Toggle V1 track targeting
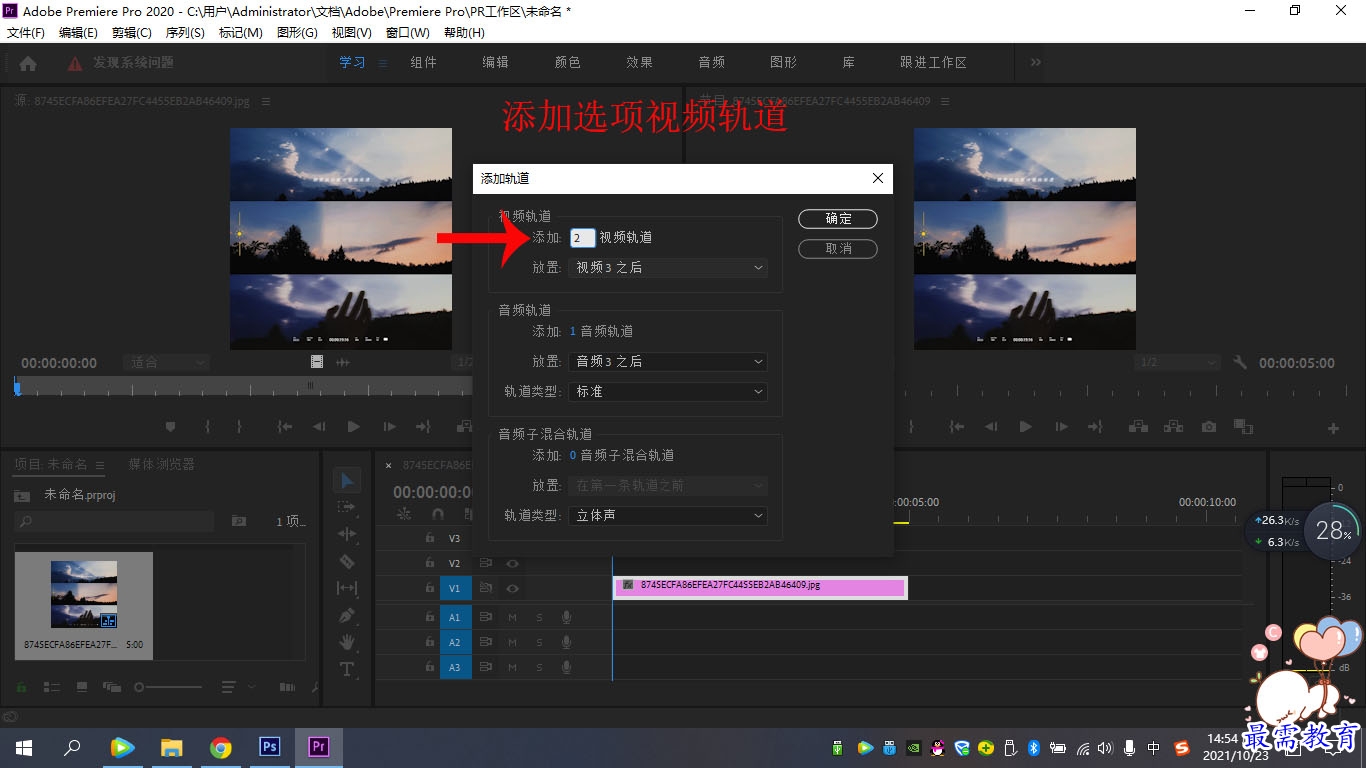The image size is (1366, 768). [x=455, y=588]
